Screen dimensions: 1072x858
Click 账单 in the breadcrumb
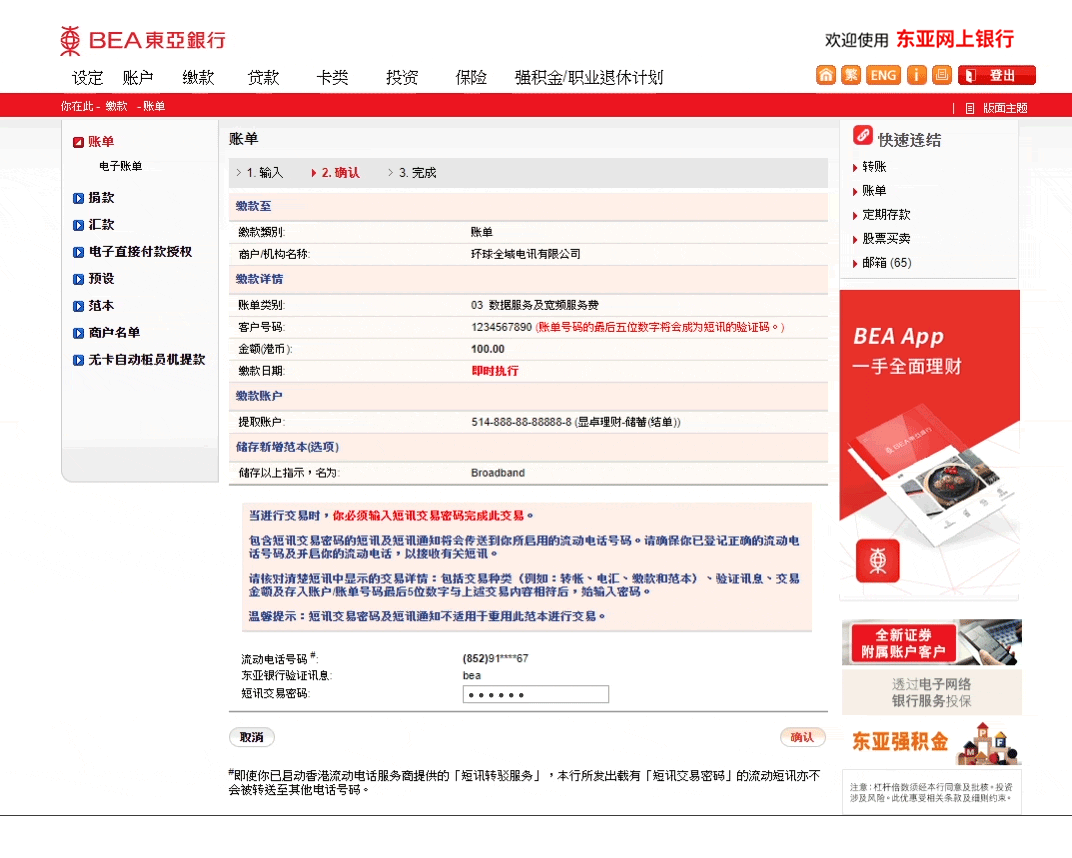(x=154, y=106)
